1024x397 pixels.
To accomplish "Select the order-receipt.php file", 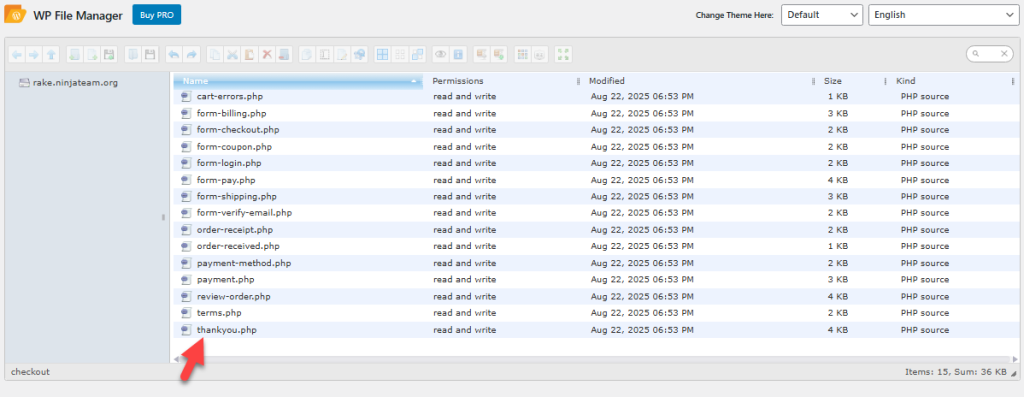I will tap(595, 230).
